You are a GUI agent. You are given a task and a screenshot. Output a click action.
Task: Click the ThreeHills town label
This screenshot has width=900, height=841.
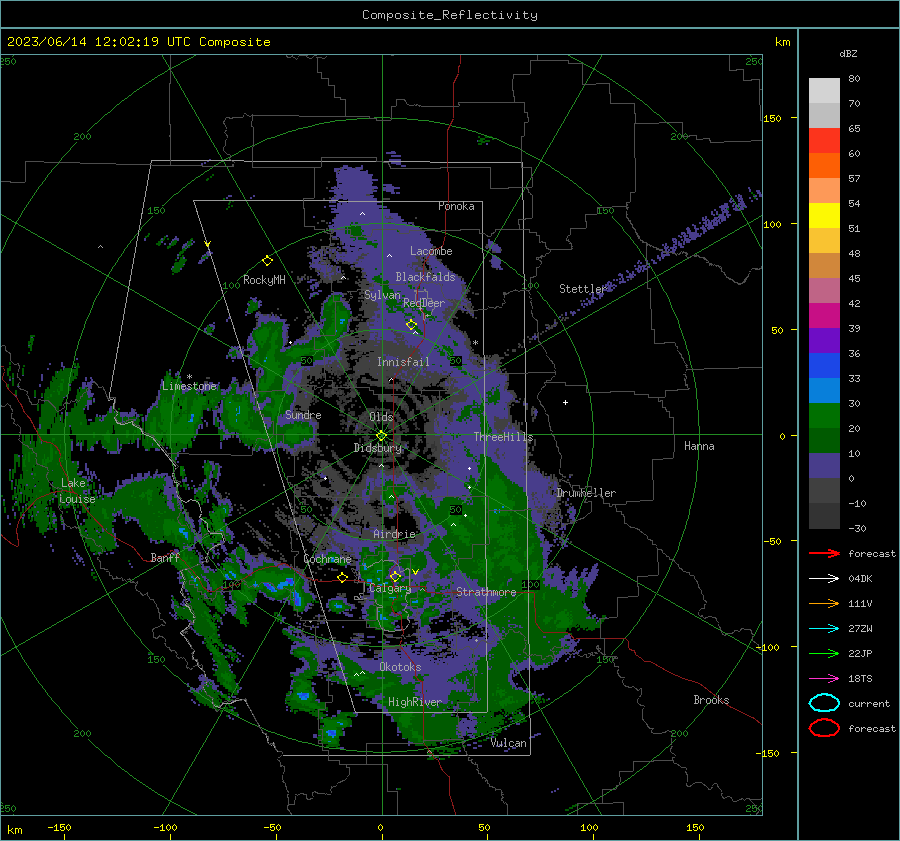point(503,437)
